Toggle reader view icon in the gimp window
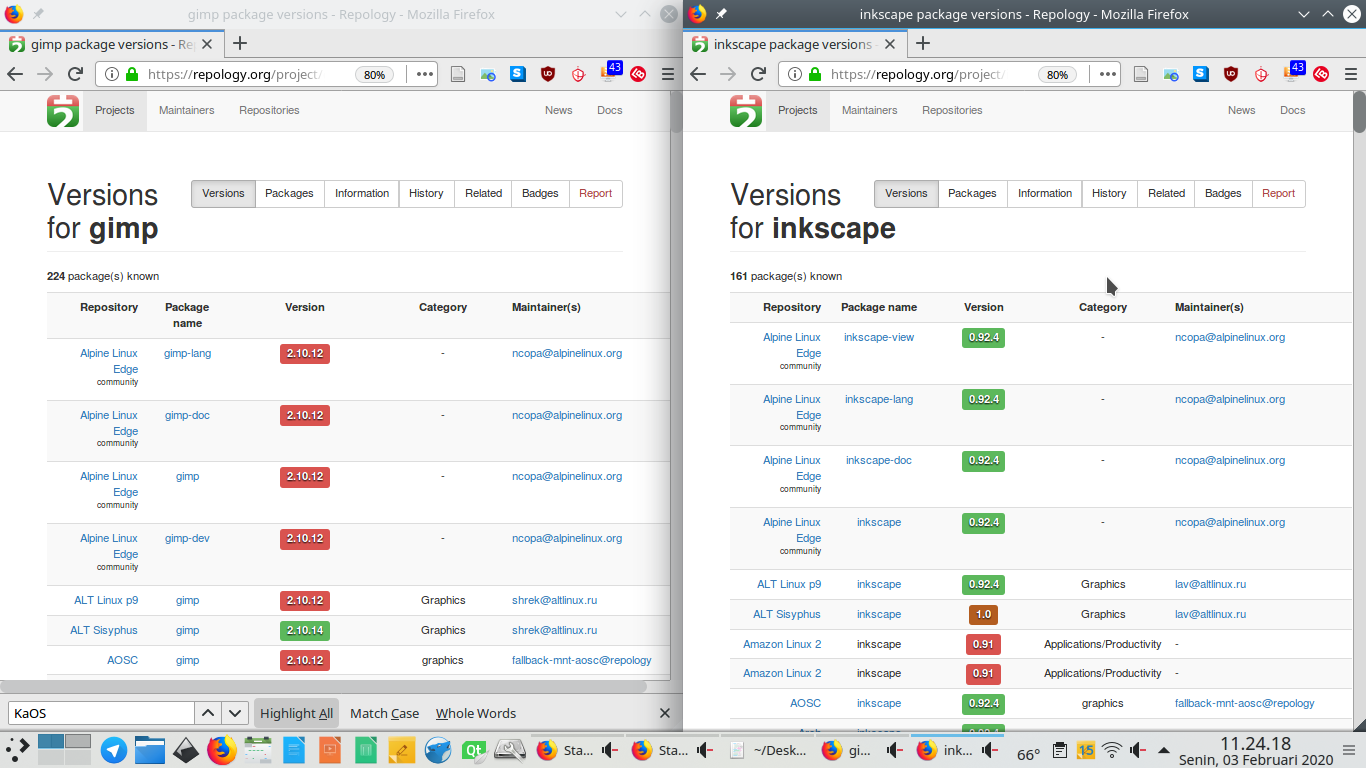This screenshot has width=1366, height=768. [x=457, y=74]
